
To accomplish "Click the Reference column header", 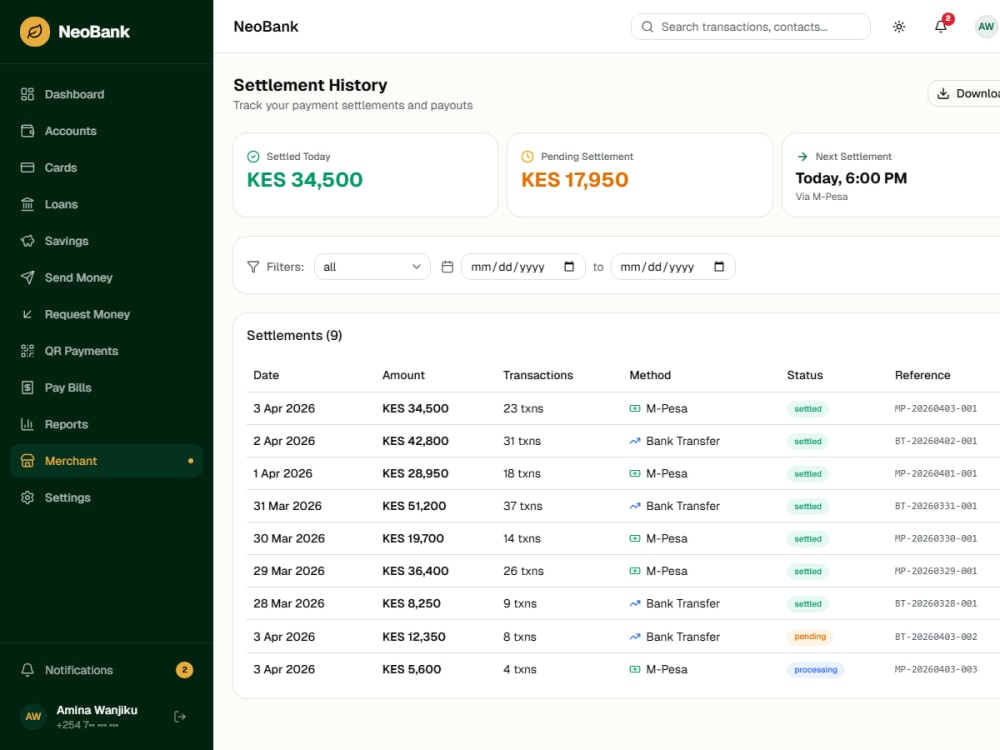I will coord(922,375).
